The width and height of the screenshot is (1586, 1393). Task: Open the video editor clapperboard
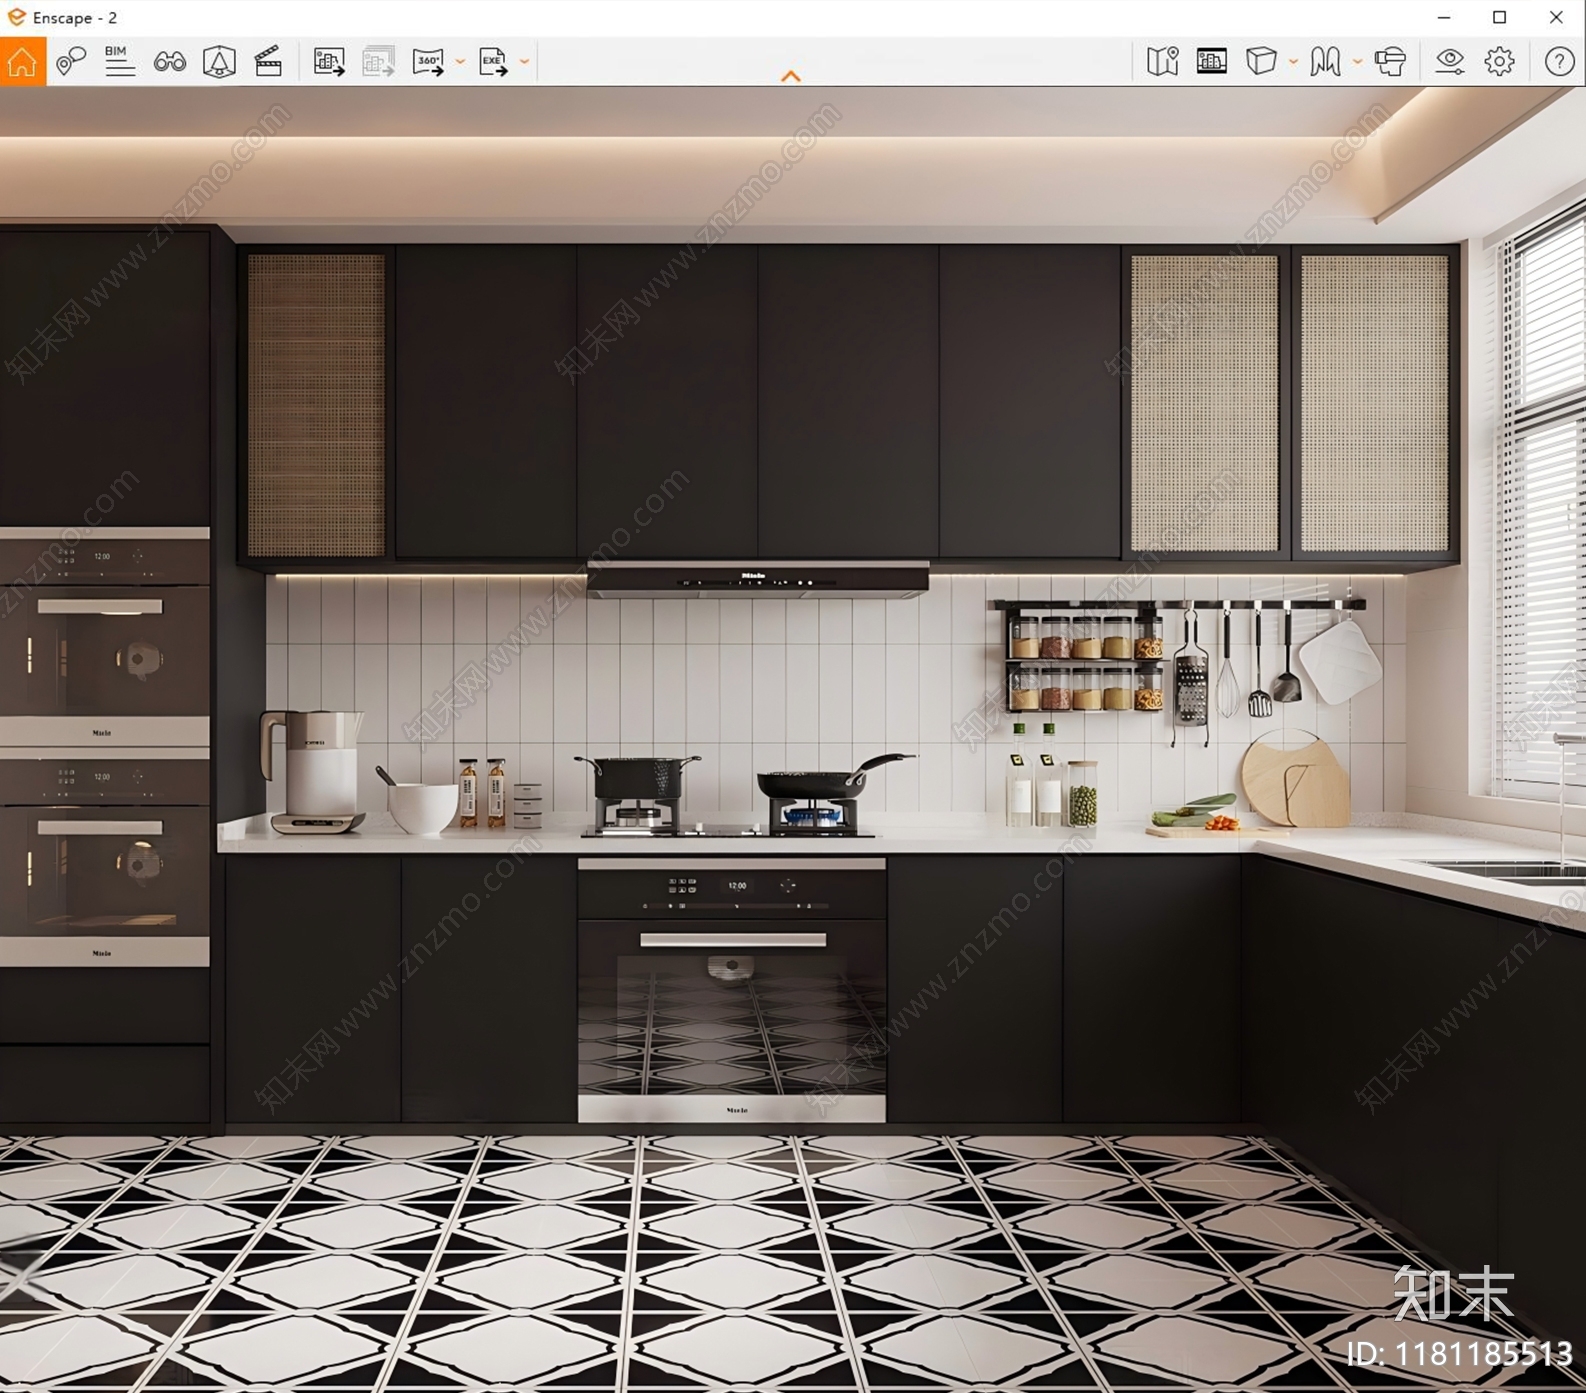click(x=268, y=62)
